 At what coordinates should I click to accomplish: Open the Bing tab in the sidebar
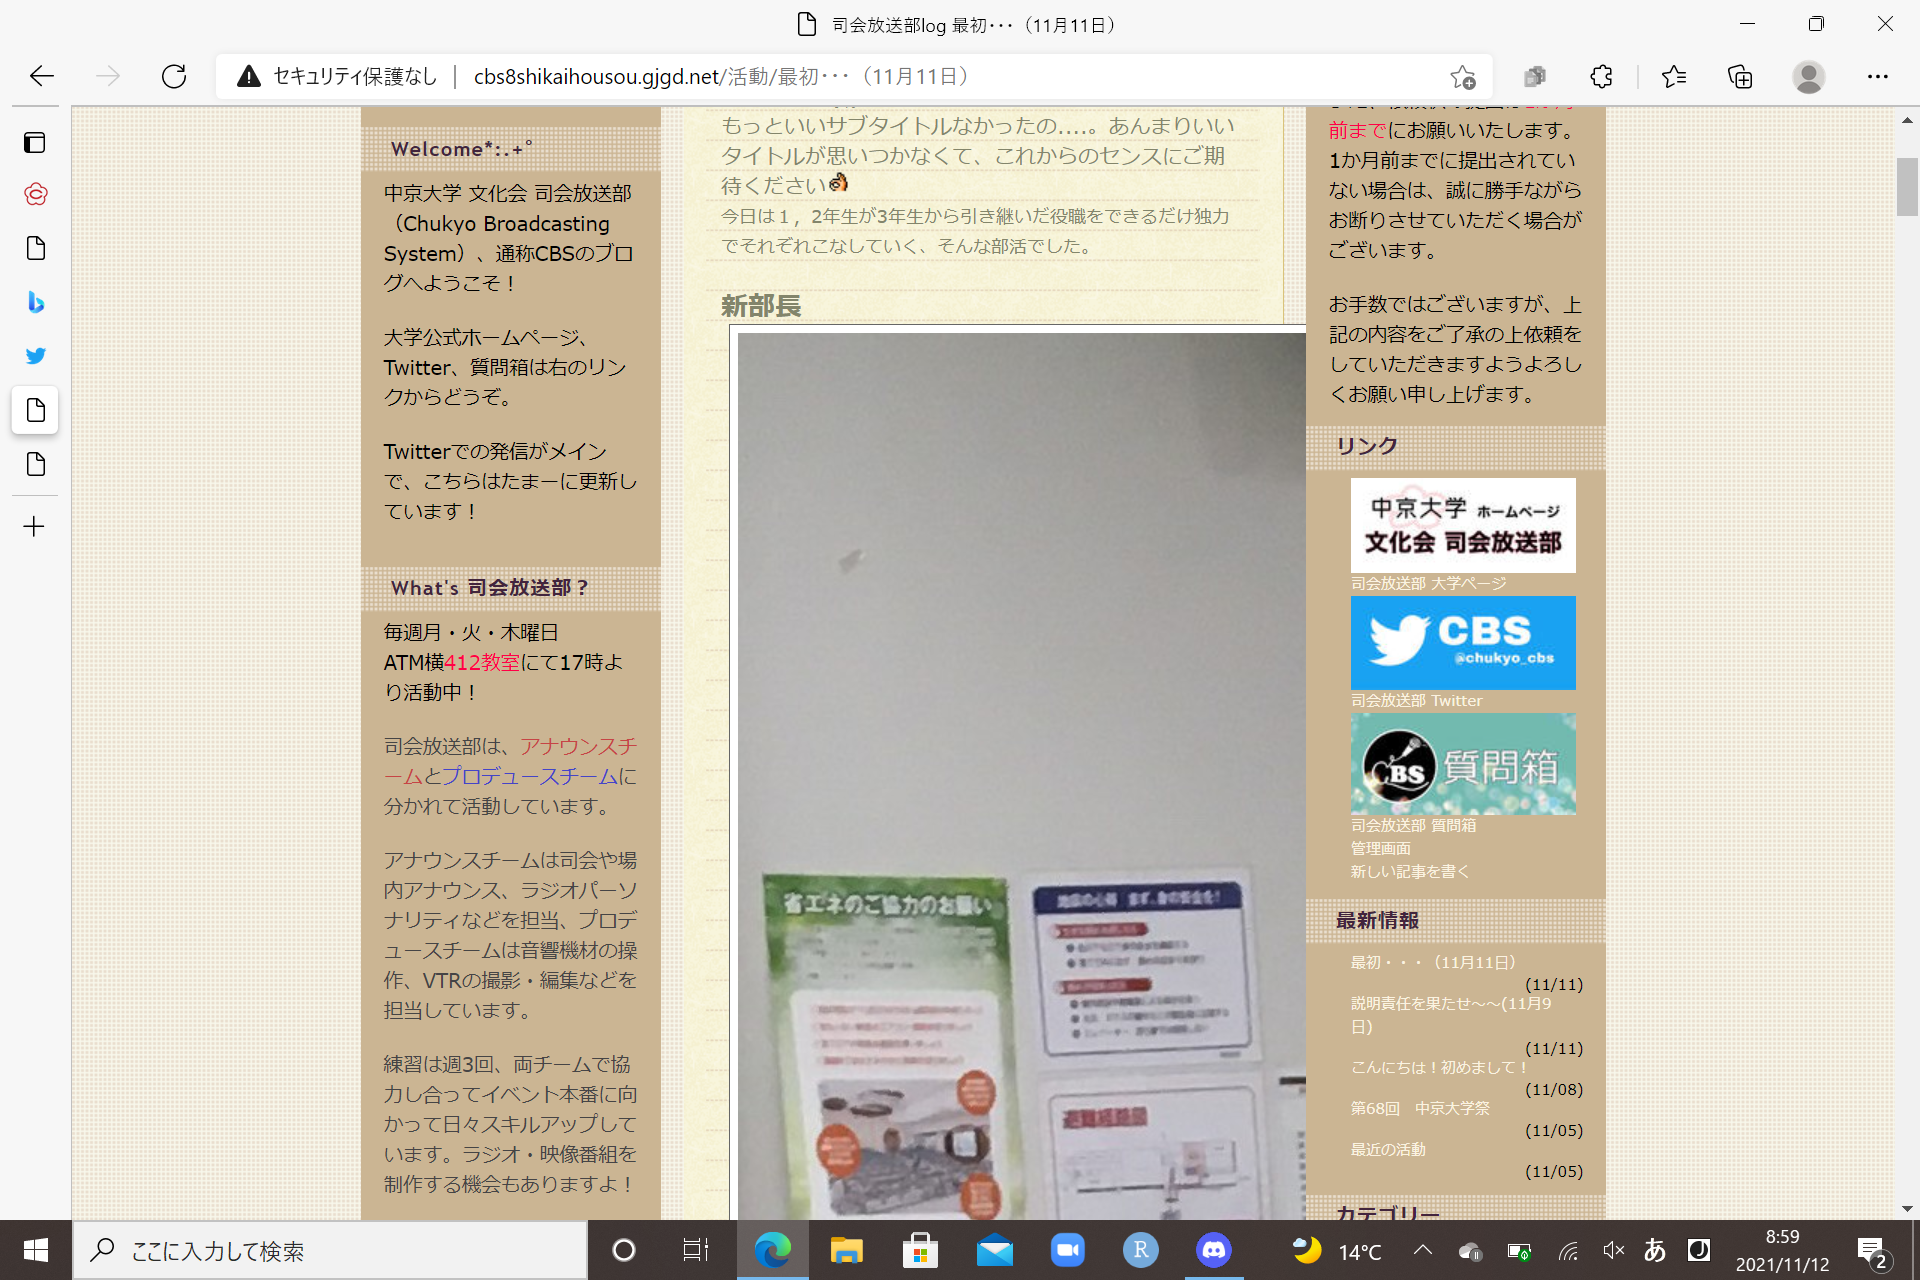click(36, 302)
